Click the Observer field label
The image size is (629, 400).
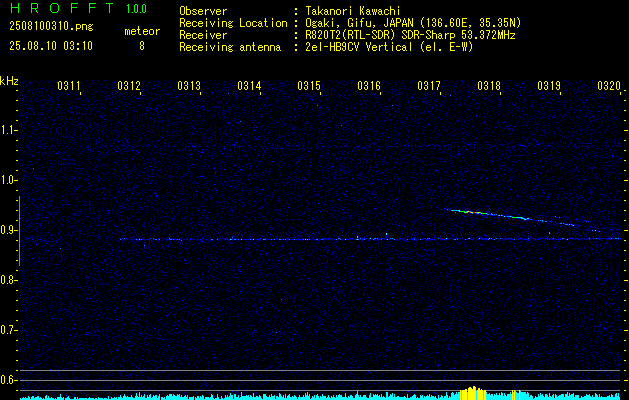(x=203, y=11)
